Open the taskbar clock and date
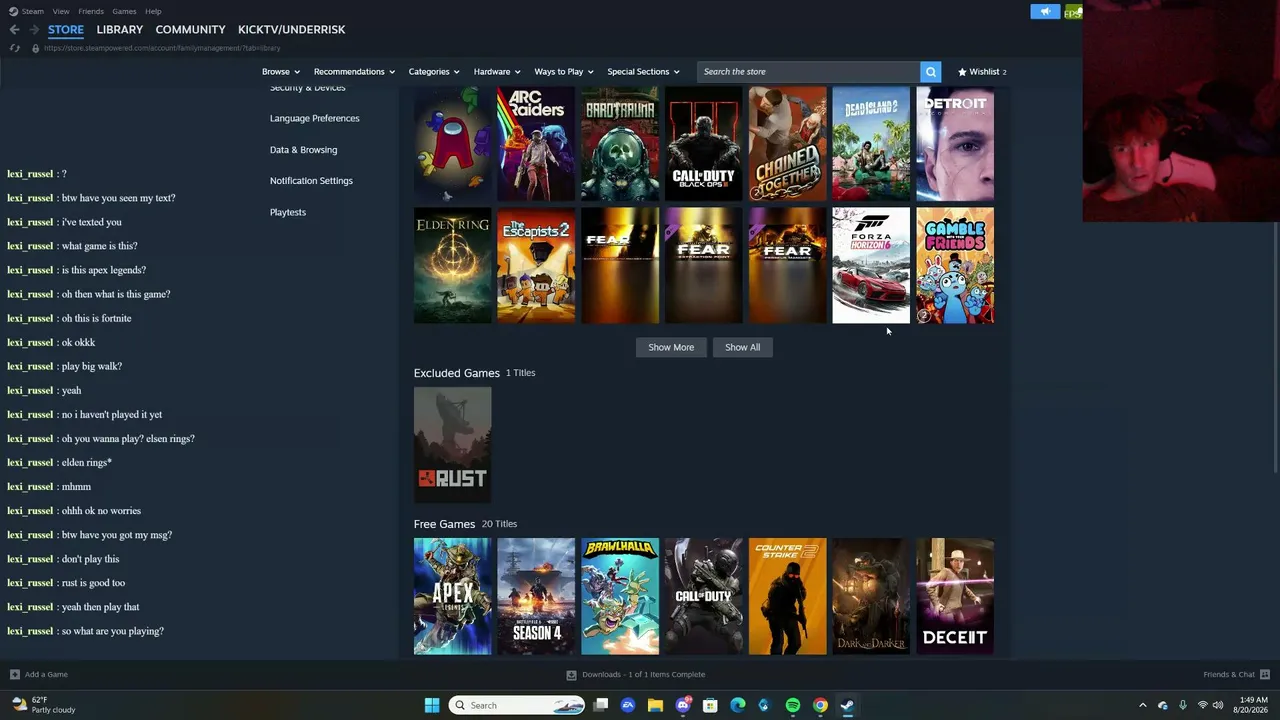Screen dimensions: 1280x720 click(1253, 705)
